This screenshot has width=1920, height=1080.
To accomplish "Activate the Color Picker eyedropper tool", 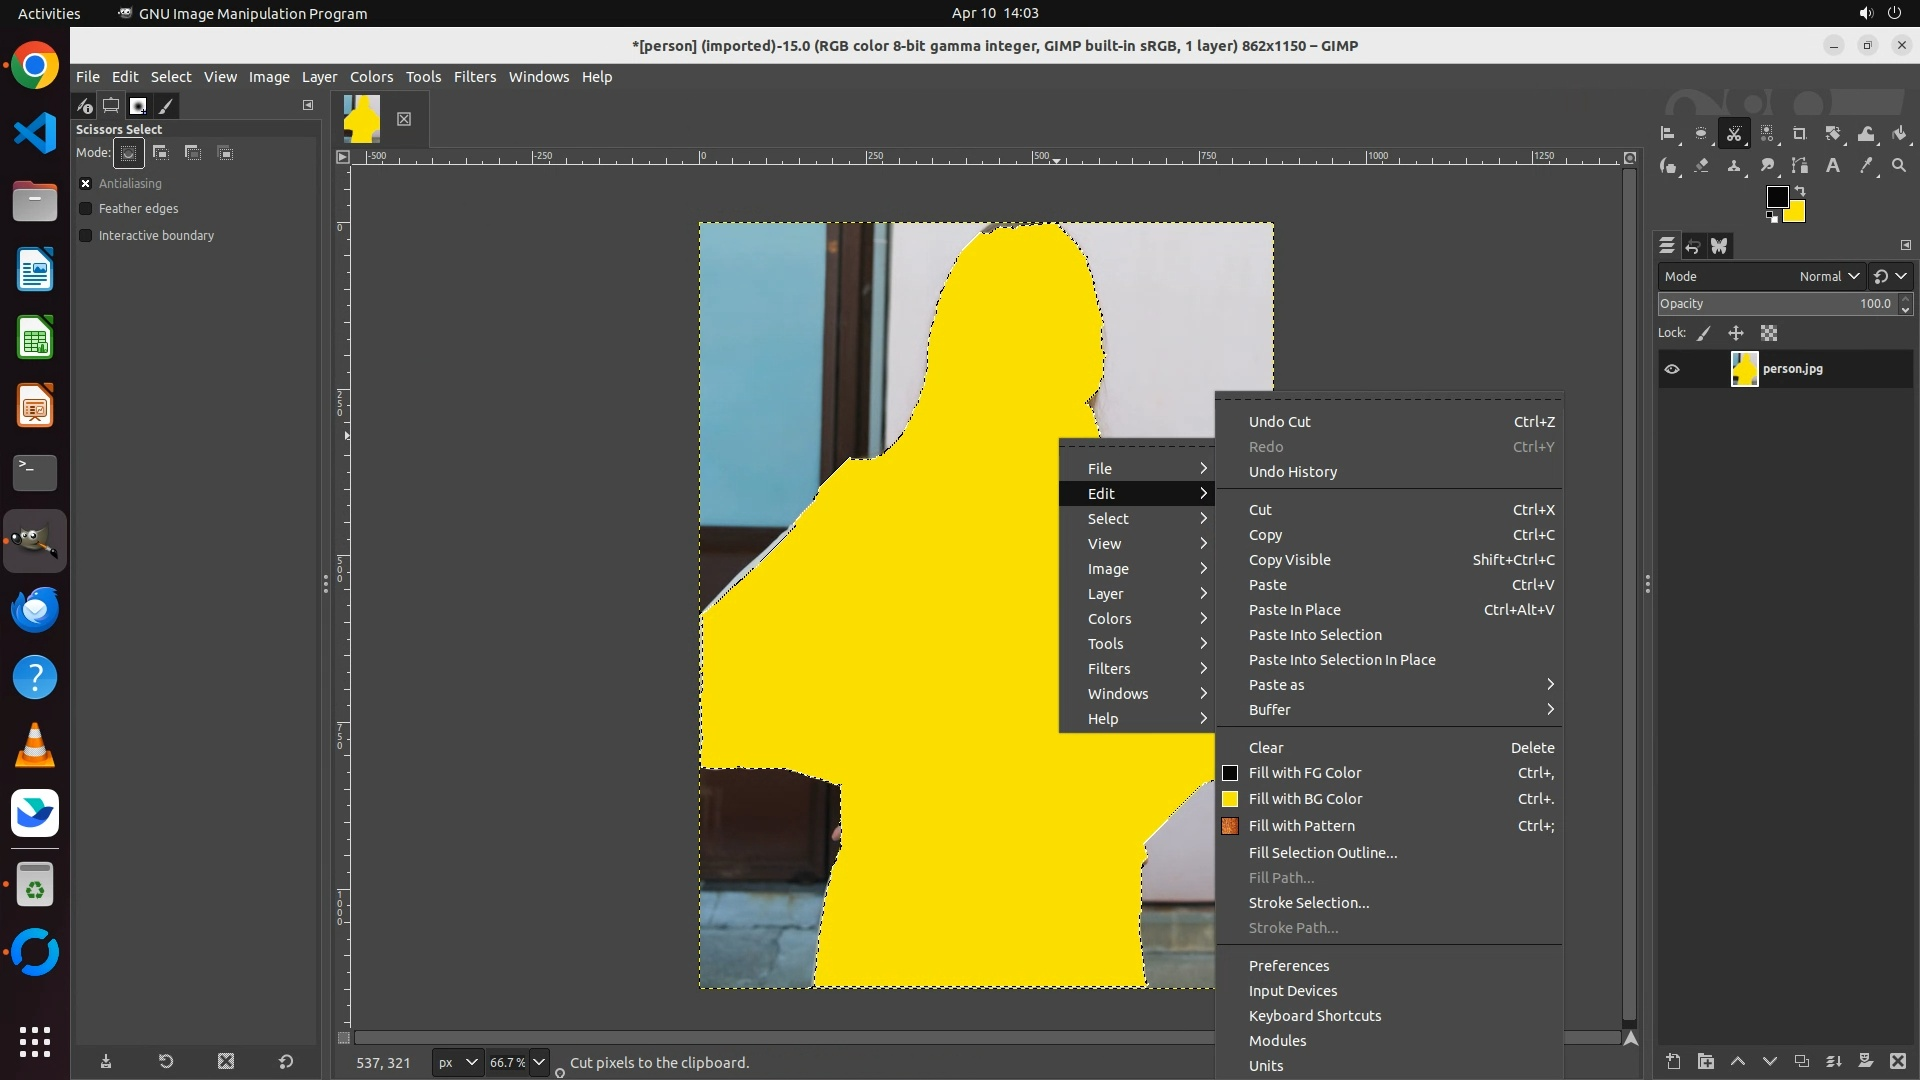I will click(x=1866, y=166).
